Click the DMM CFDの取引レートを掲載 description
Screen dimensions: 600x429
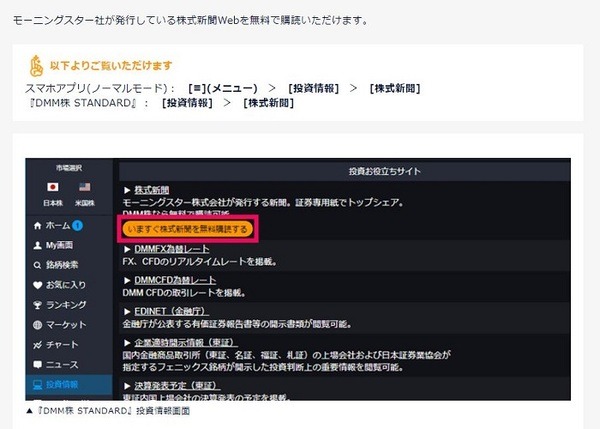click(184, 293)
